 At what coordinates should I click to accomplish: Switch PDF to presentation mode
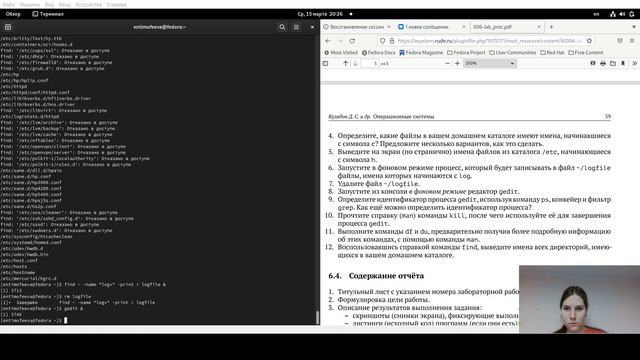point(593,63)
